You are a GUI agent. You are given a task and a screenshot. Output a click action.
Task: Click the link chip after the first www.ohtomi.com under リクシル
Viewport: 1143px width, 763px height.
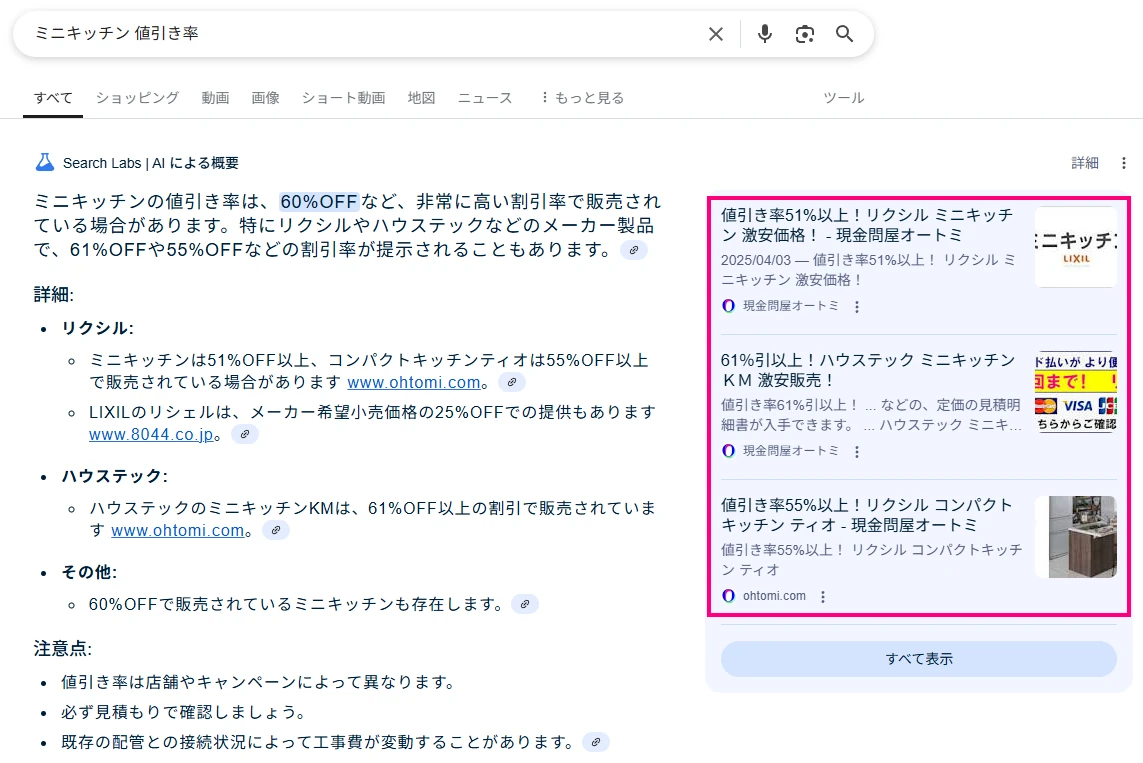point(512,382)
